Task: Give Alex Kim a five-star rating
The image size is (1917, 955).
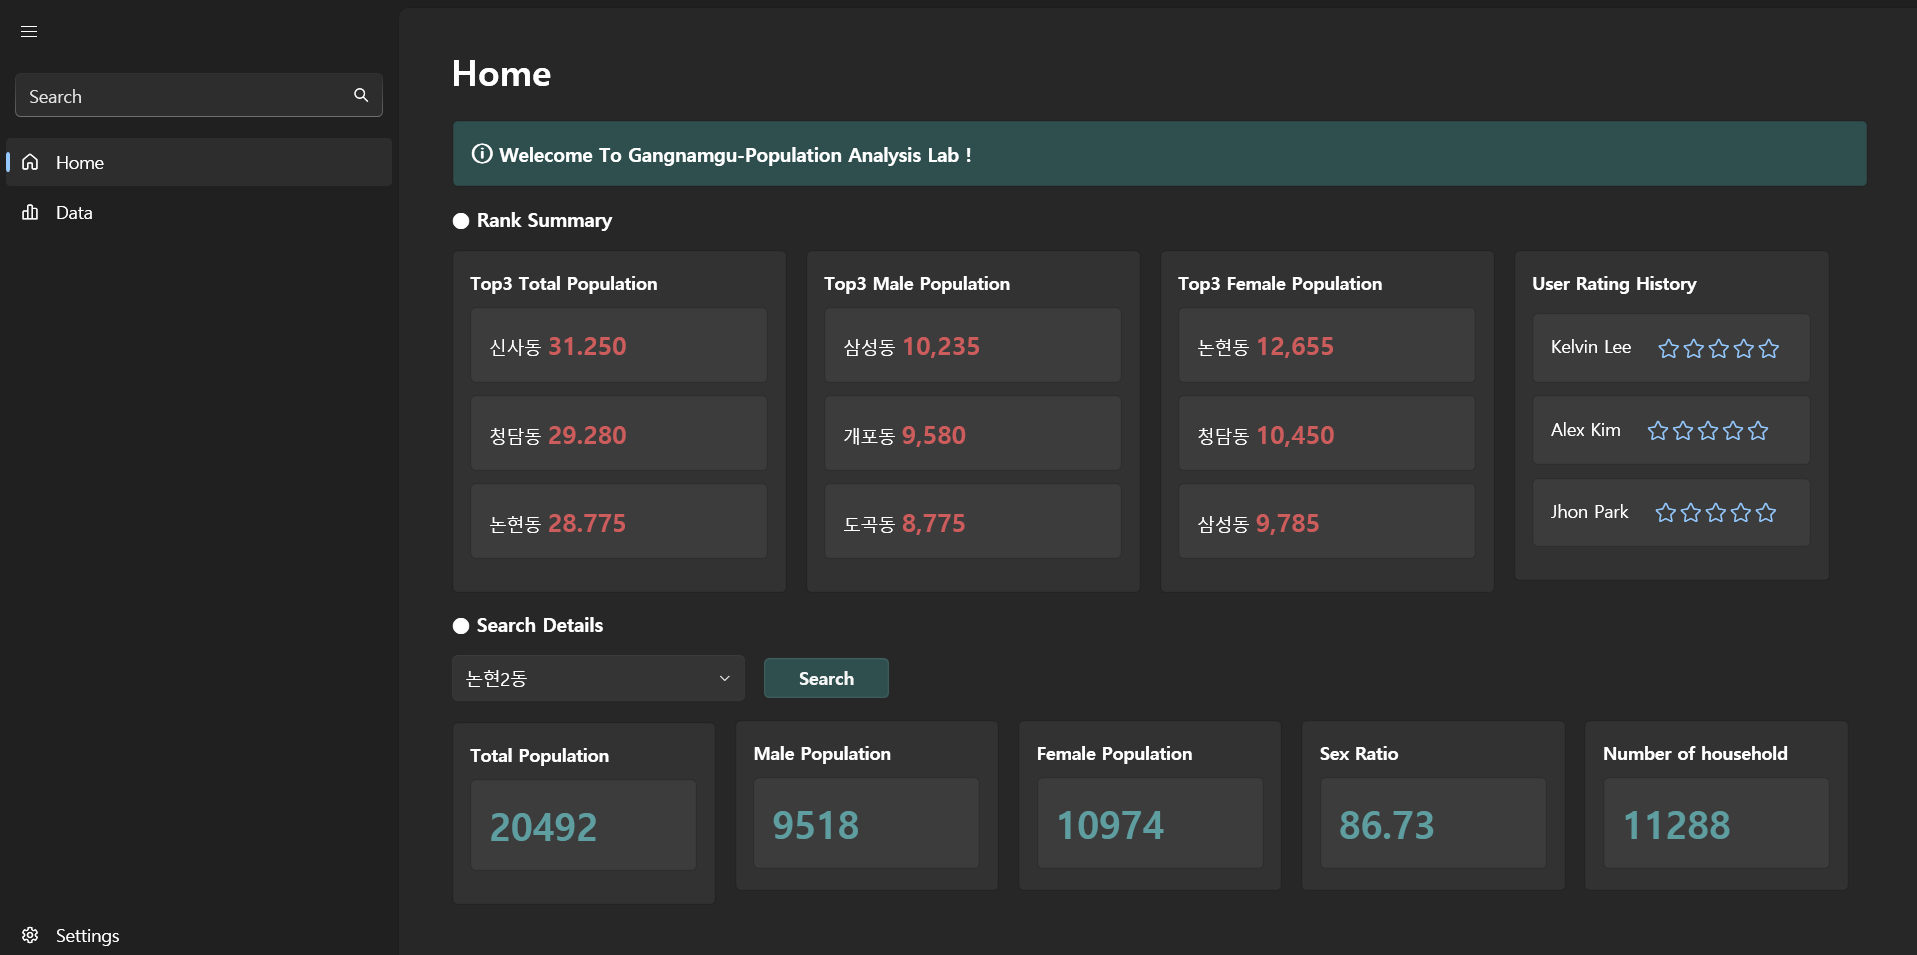Action: (x=1758, y=431)
